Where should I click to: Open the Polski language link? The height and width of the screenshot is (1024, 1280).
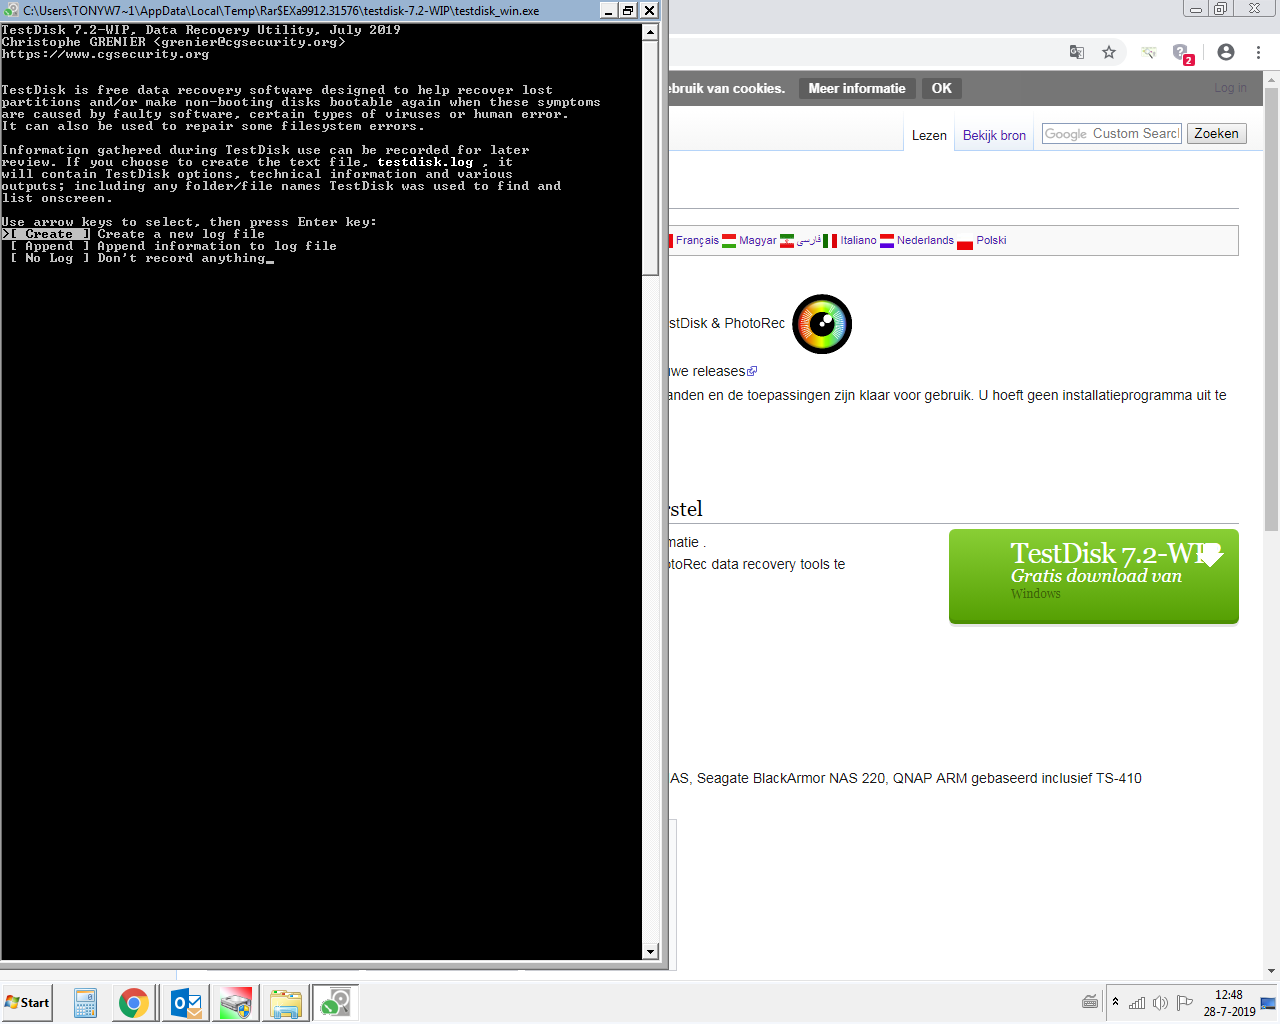click(991, 241)
